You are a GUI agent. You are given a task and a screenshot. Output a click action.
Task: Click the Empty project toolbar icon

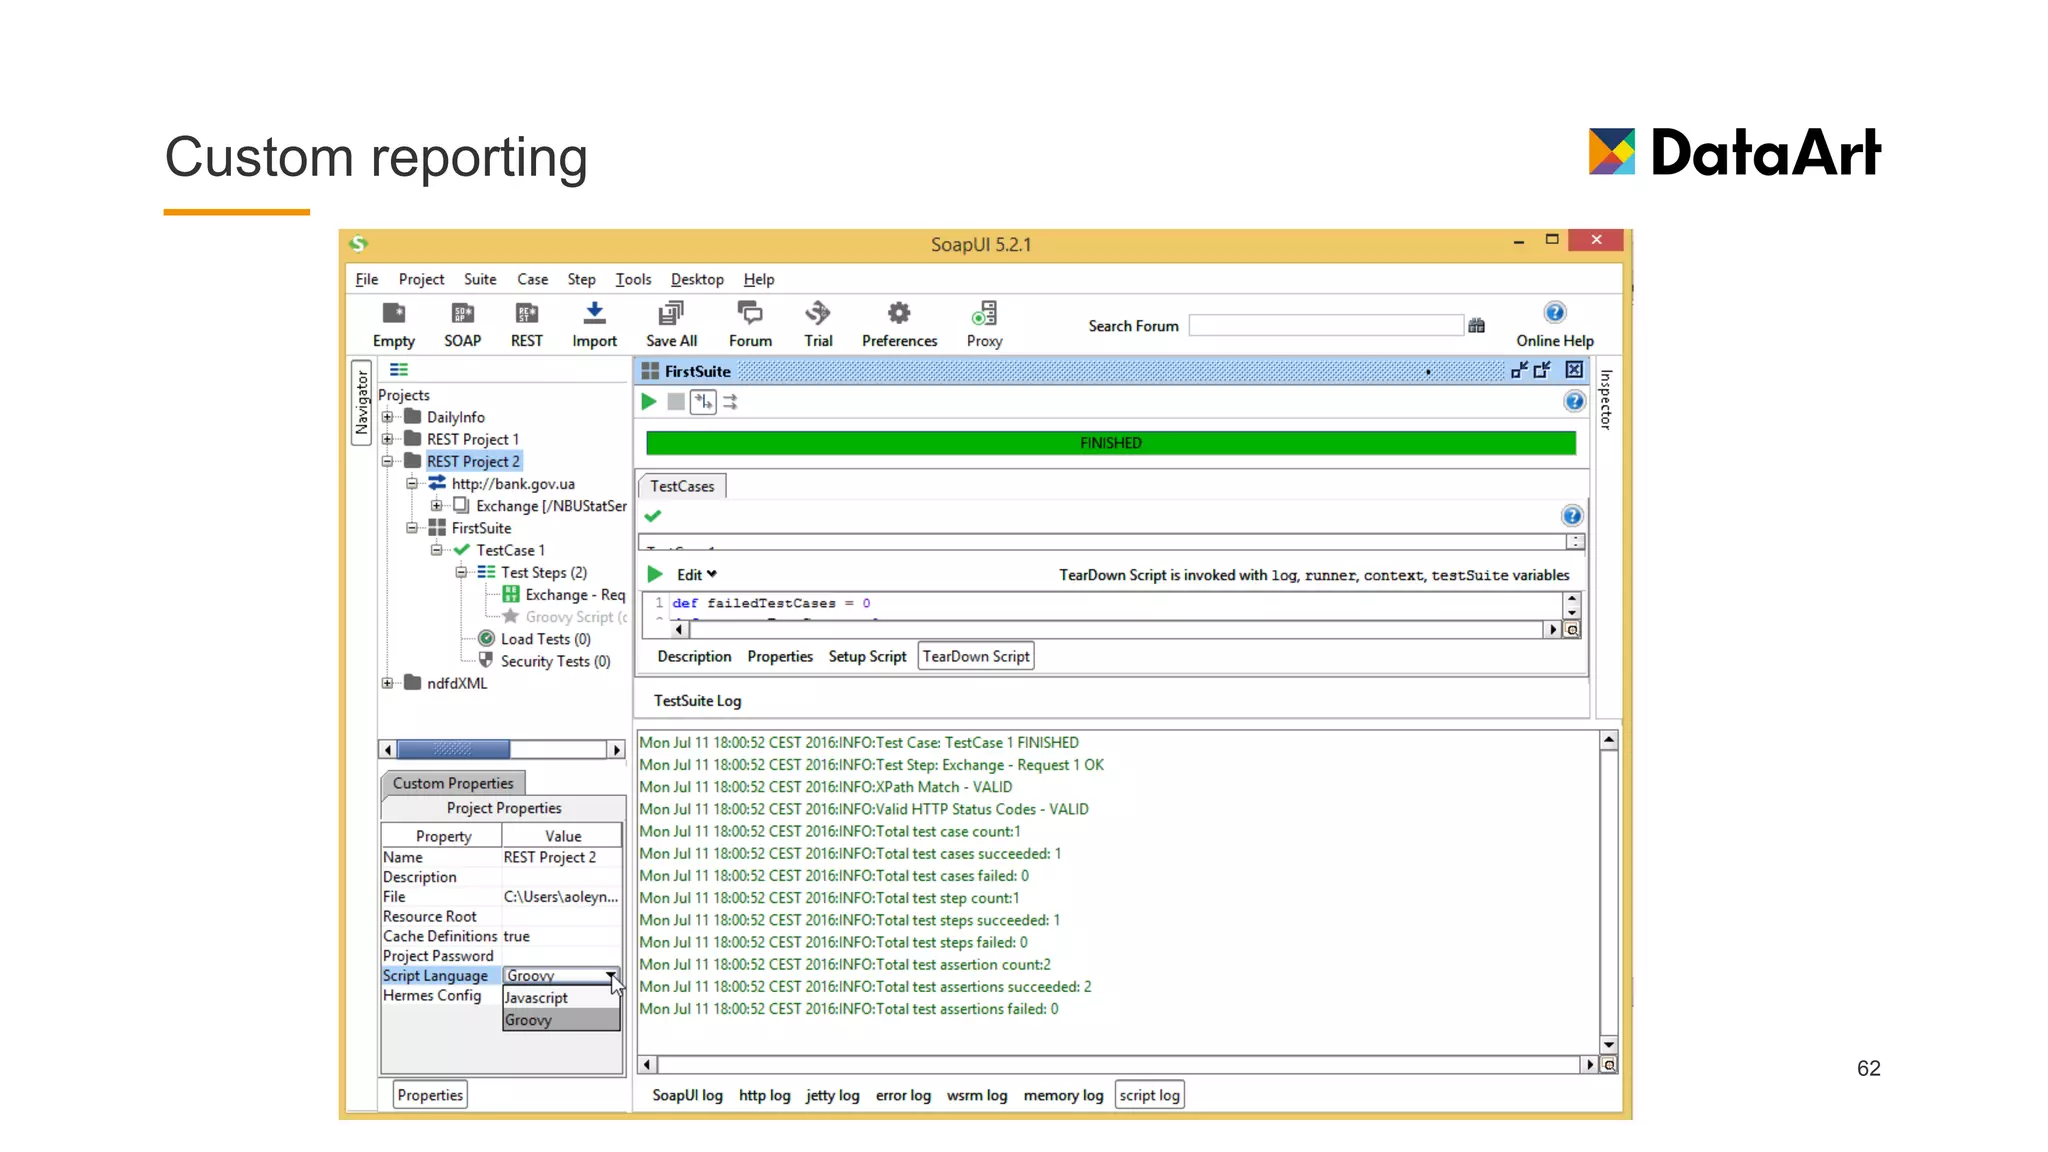pyautogui.click(x=394, y=324)
